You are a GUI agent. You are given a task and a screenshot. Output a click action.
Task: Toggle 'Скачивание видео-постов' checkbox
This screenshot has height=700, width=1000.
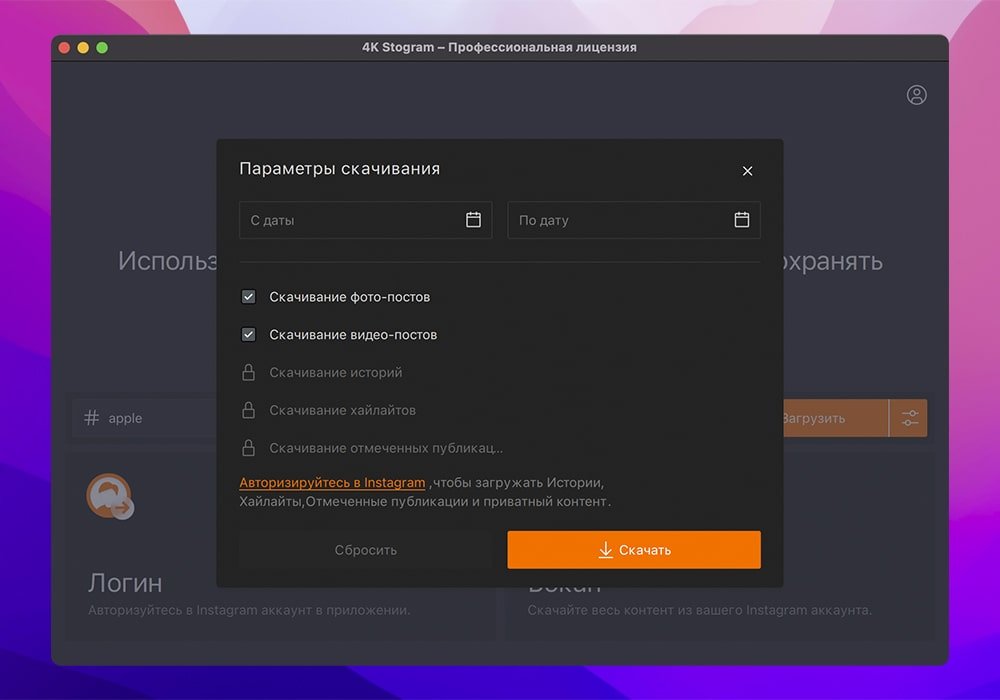(x=249, y=335)
